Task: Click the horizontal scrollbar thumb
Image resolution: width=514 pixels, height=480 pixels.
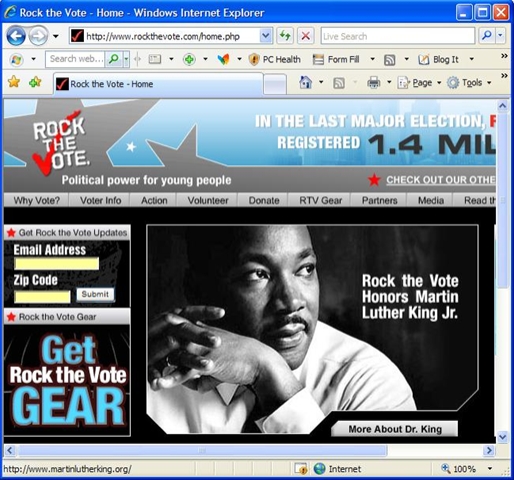Action: pyautogui.click(x=202, y=451)
